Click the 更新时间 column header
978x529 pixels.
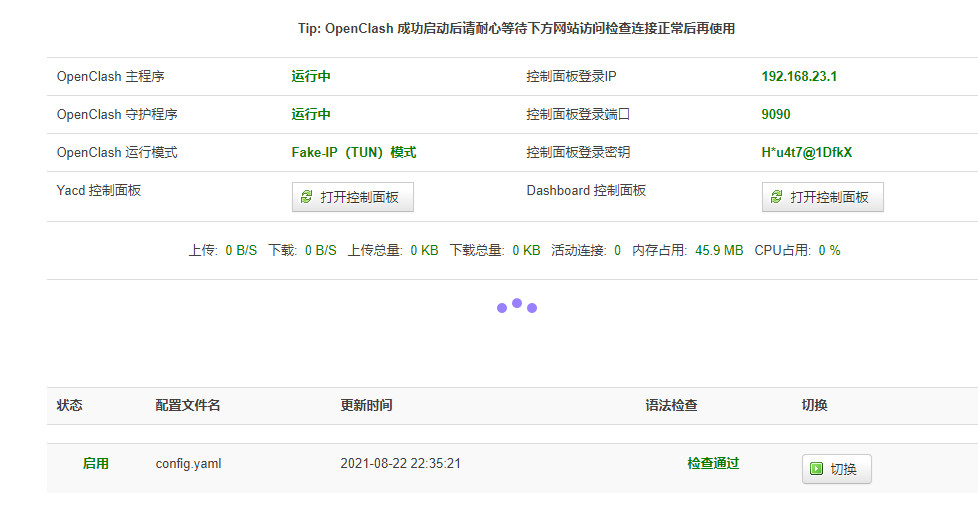[366, 405]
